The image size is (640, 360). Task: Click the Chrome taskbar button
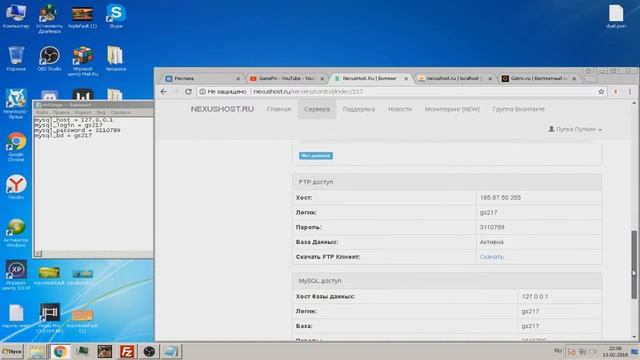click(x=60, y=351)
